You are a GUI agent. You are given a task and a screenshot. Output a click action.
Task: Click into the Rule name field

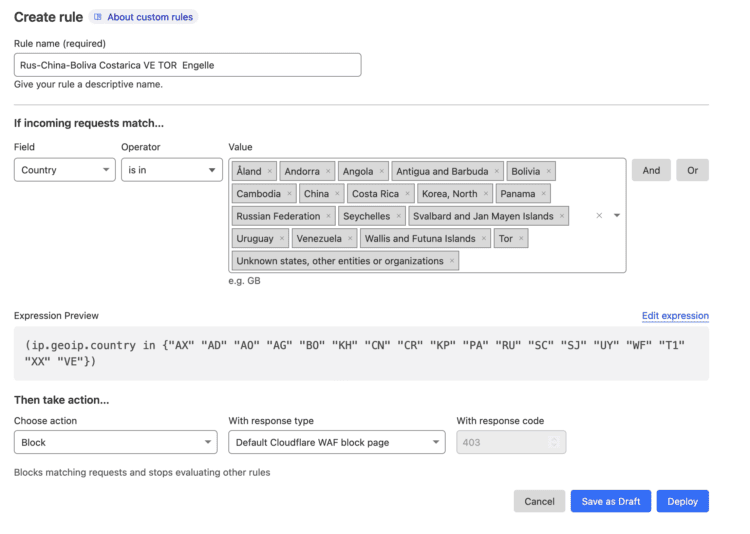(x=187, y=65)
